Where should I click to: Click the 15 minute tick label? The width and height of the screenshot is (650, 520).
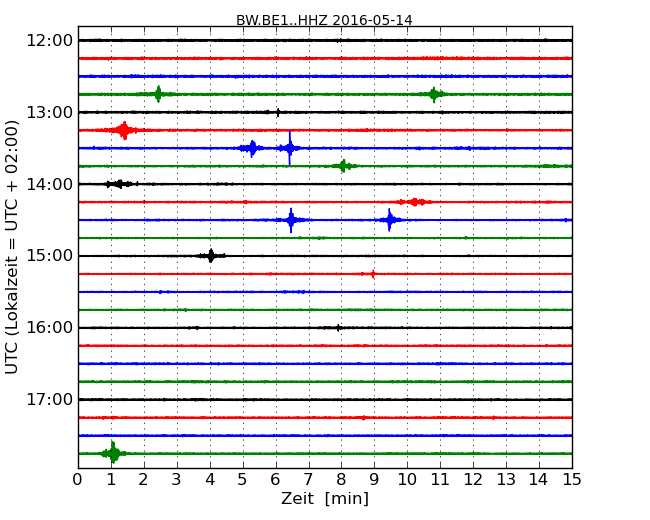tap(572, 480)
